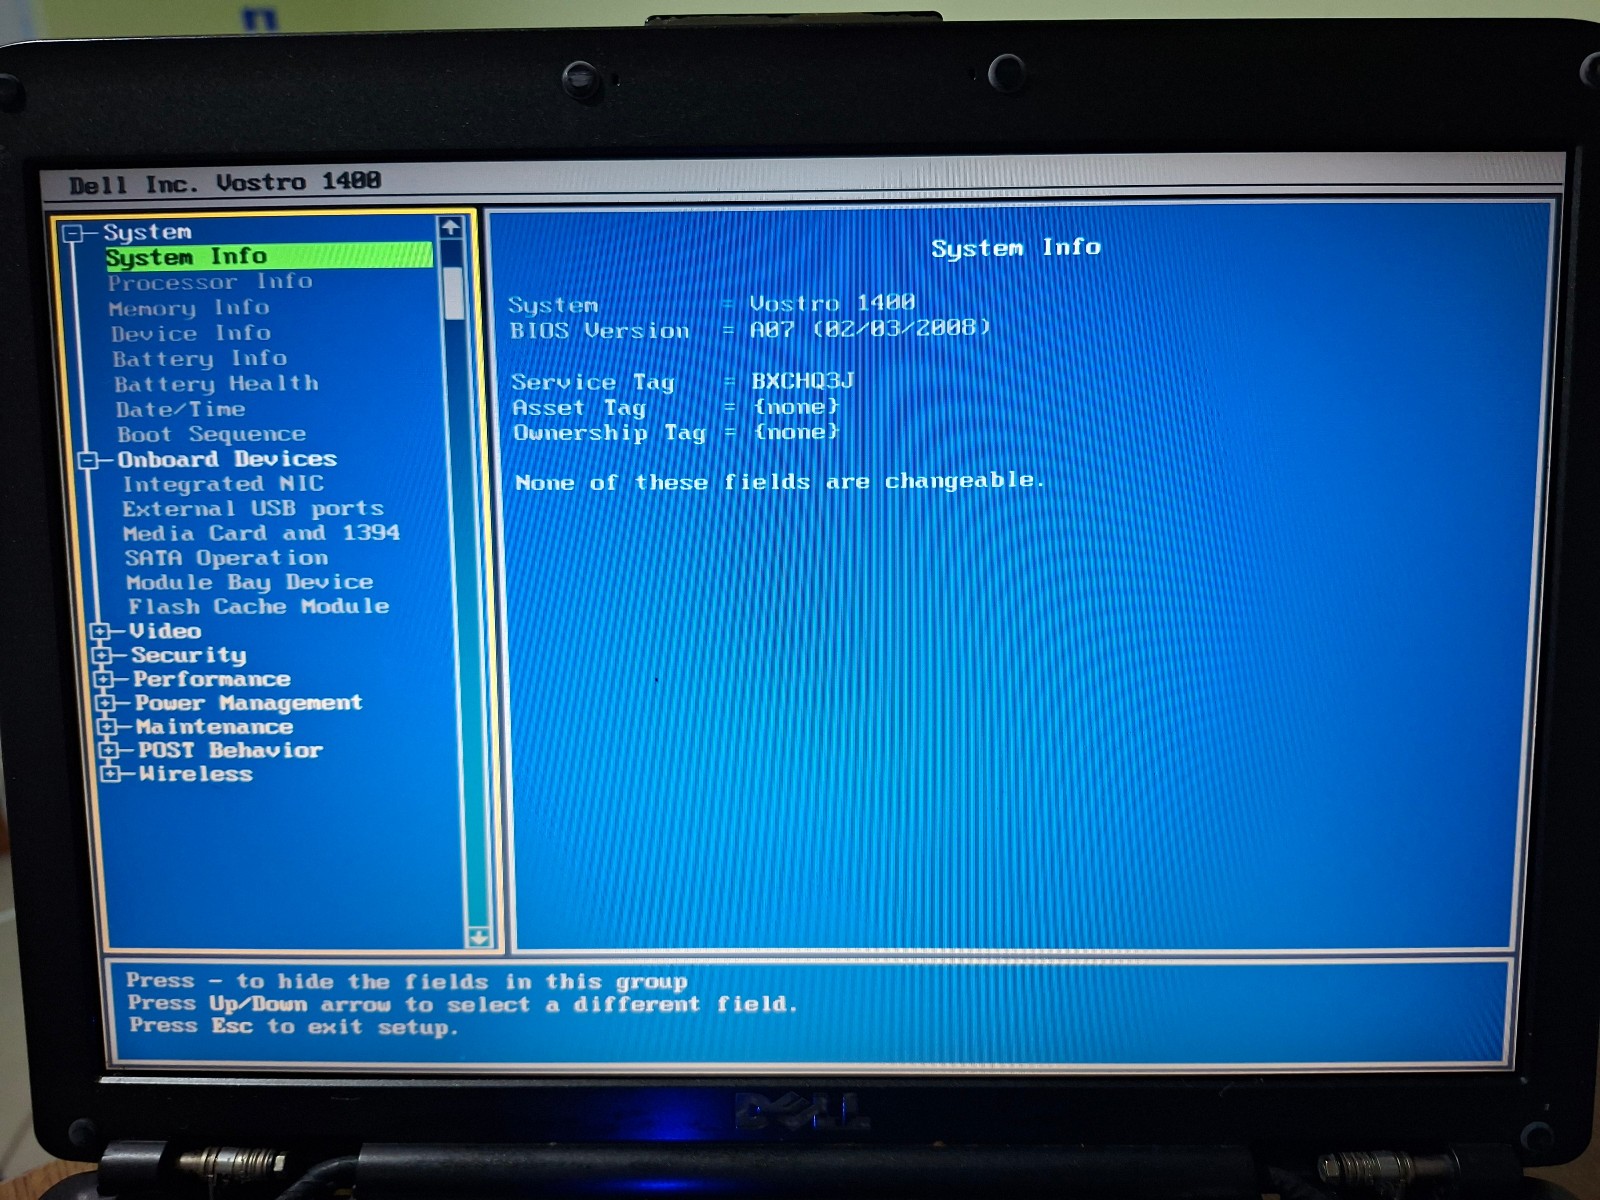Viewport: 1600px width, 1200px height.
Task: Select Flash Cache Module option
Action: 258,607
